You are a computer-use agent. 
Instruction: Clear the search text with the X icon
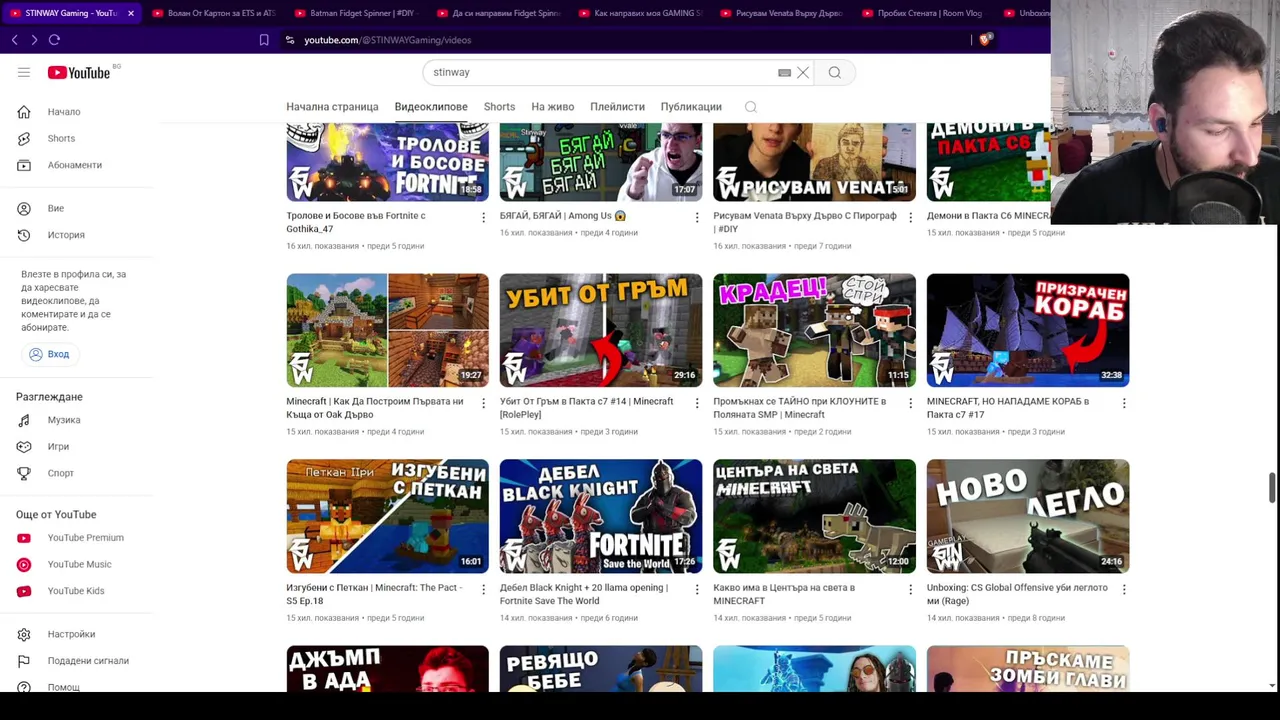pyautogui.click(x=802, y=72)
